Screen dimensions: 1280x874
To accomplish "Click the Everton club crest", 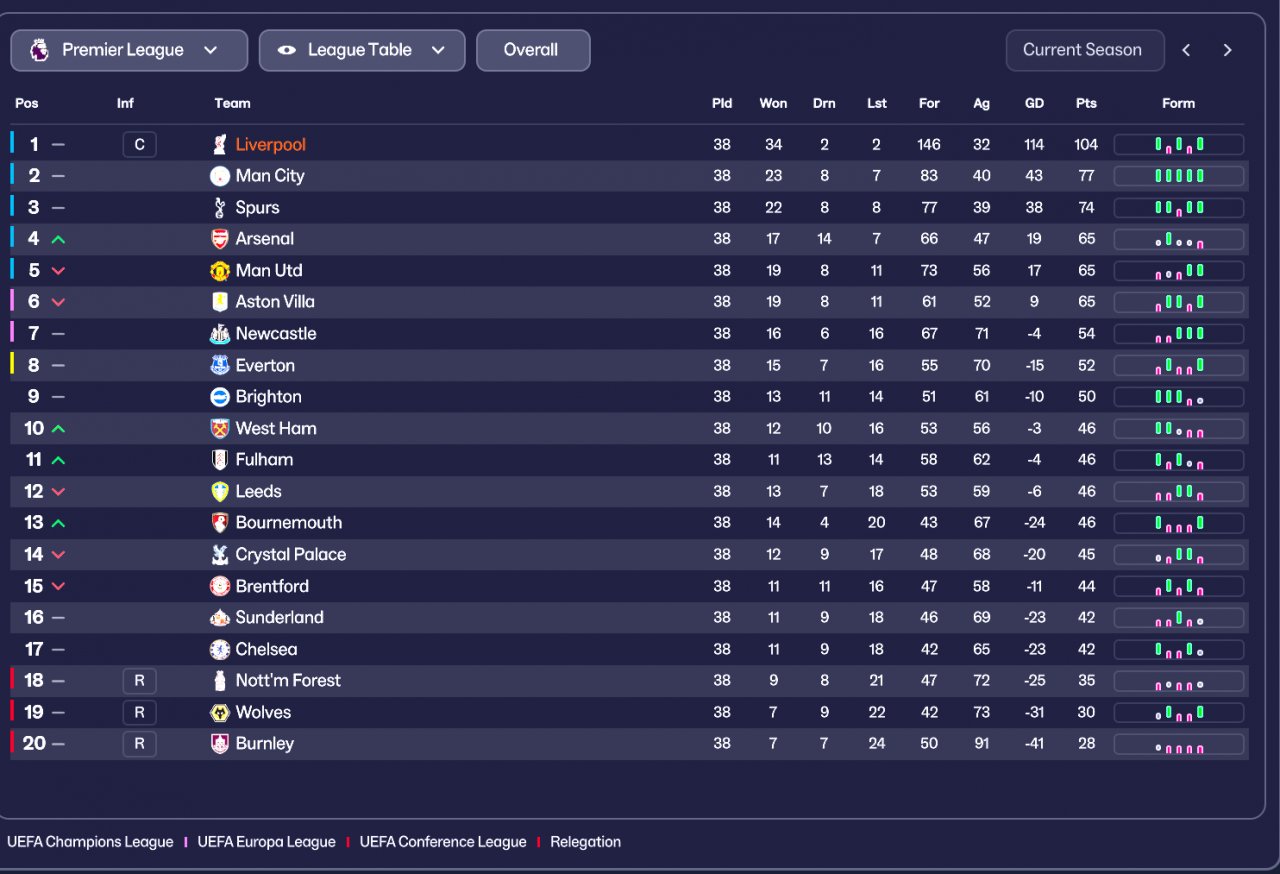I will pyautogui.click(x=220, y=366).
